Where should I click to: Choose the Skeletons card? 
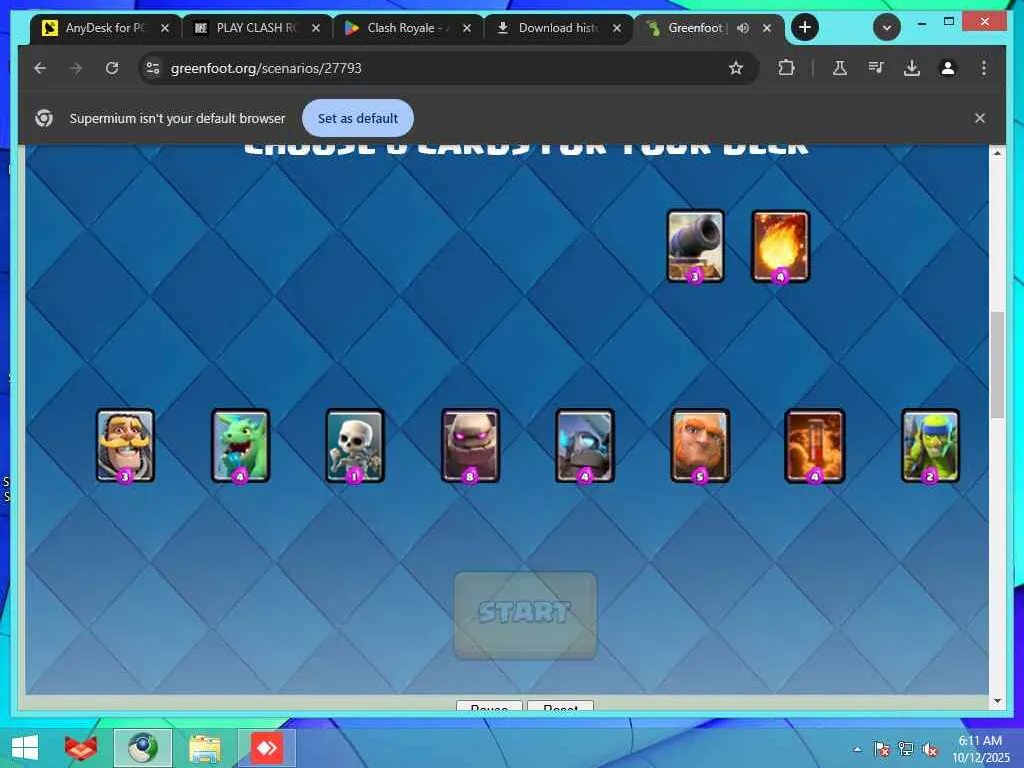pyautogui.click(x=355, y=446)
